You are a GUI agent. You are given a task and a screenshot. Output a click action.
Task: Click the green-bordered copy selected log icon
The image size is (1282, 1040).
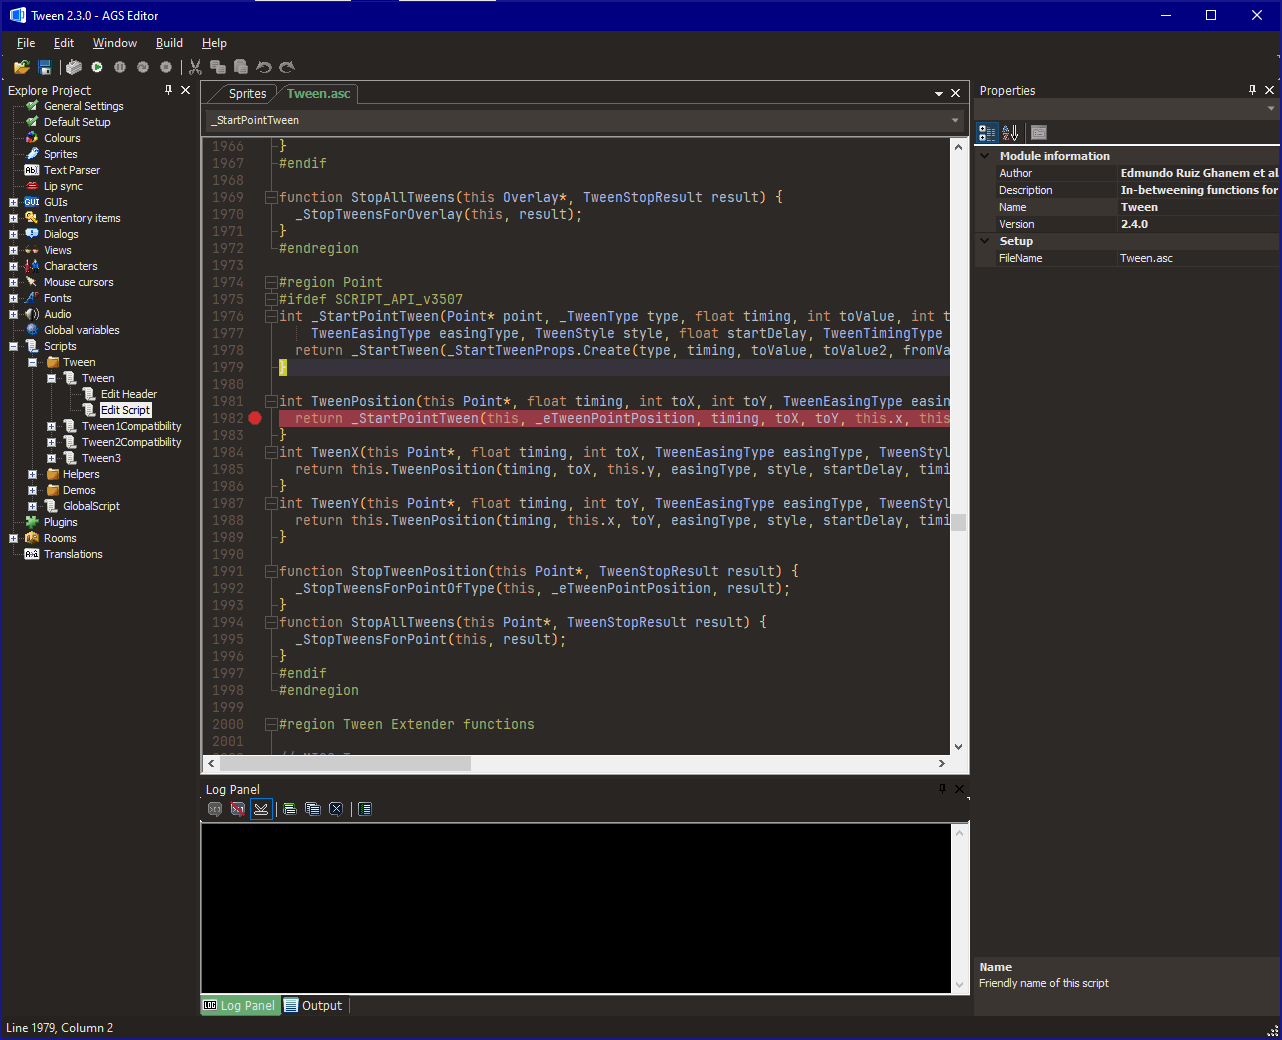290,809
